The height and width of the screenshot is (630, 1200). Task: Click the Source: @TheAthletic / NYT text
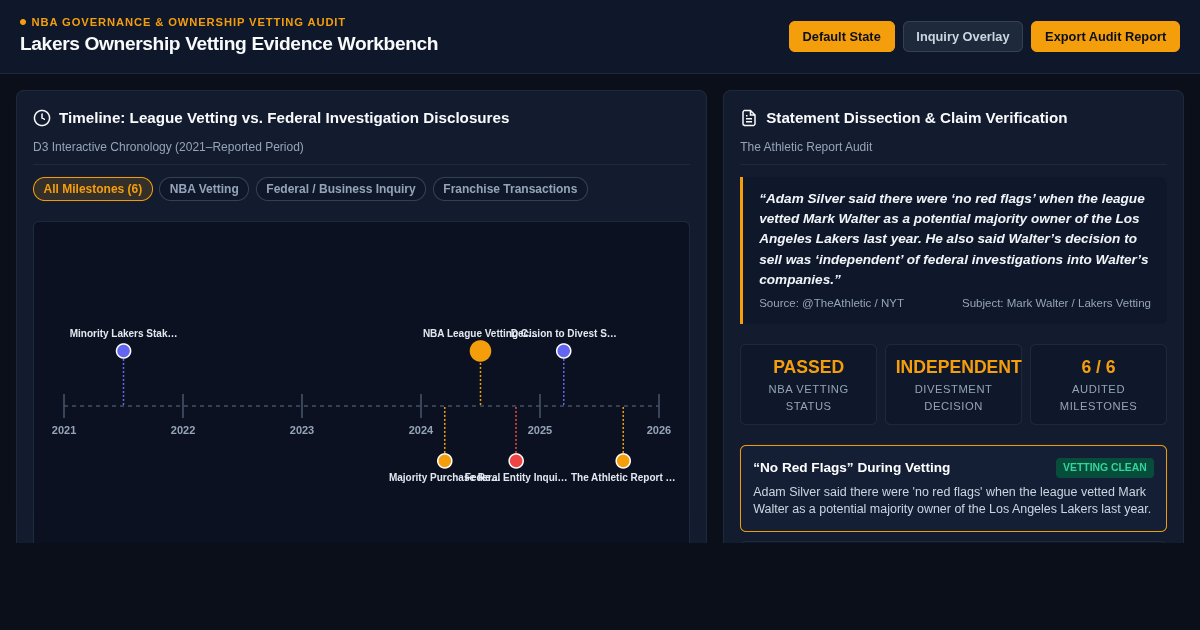(x=831, y=303)
